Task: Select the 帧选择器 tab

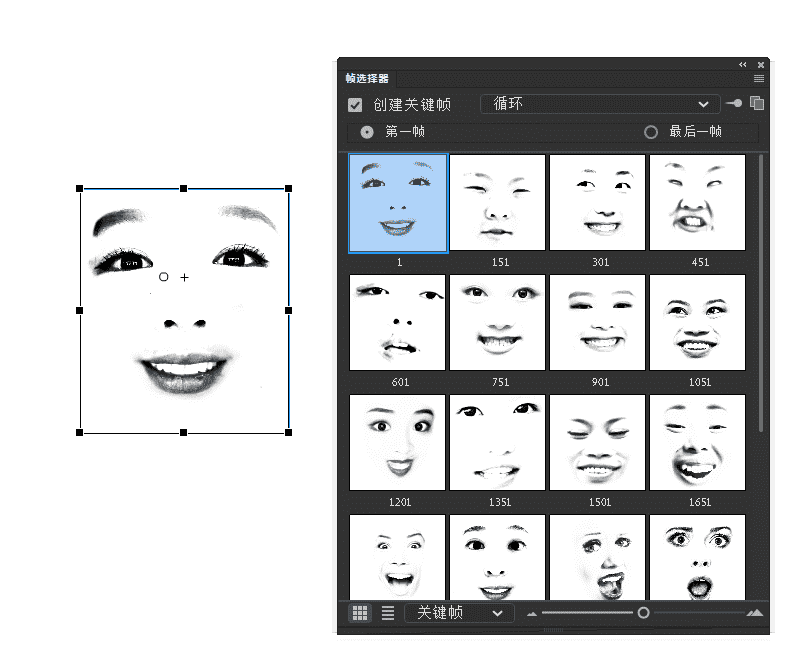Action: [368, 78]
